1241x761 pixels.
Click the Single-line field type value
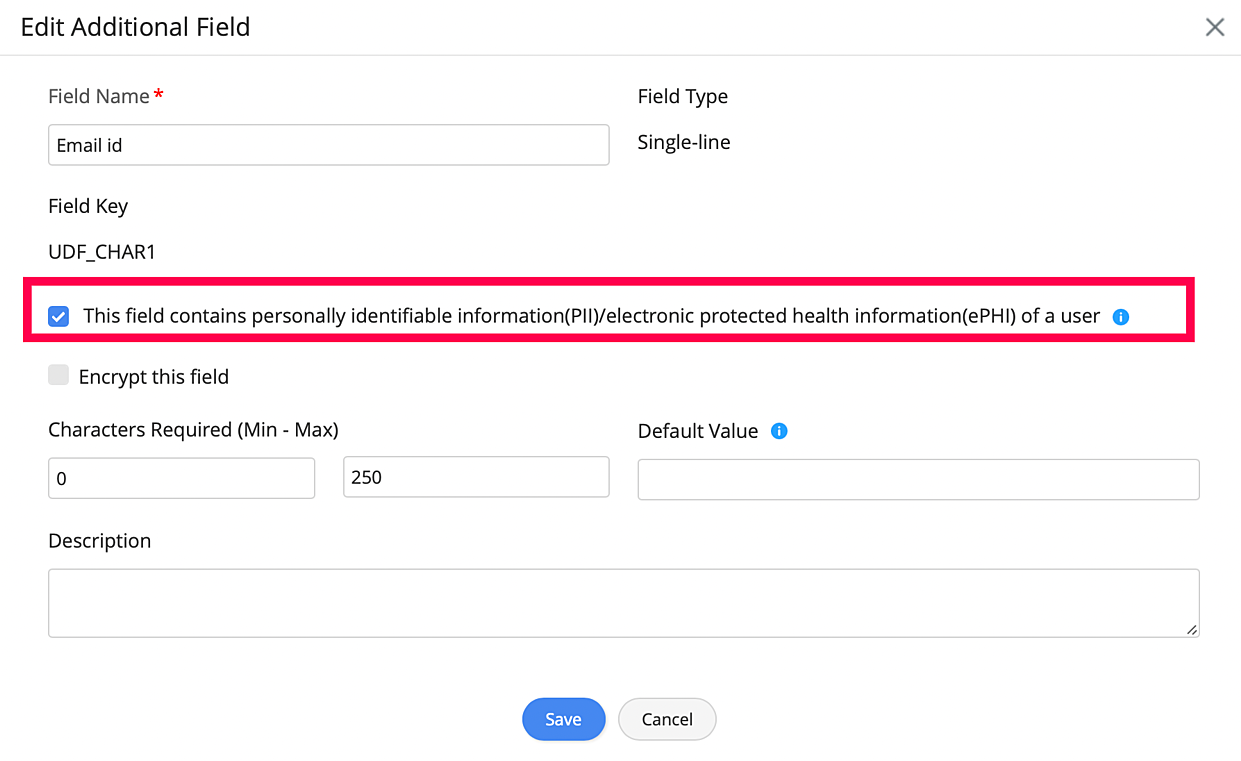(684, 142)
